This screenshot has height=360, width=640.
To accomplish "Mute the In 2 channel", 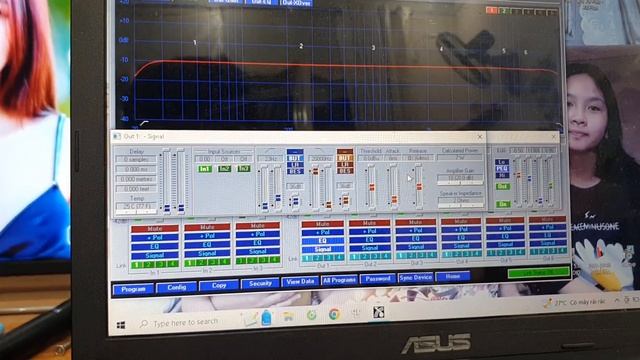I will pyautogui.click(x=207, y=227).
